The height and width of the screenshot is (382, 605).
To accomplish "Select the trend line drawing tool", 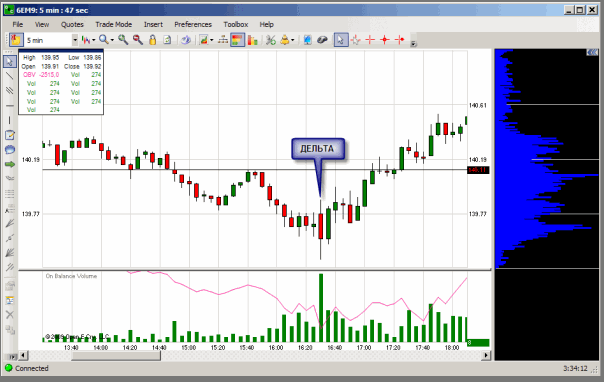I will pos(10,76).
